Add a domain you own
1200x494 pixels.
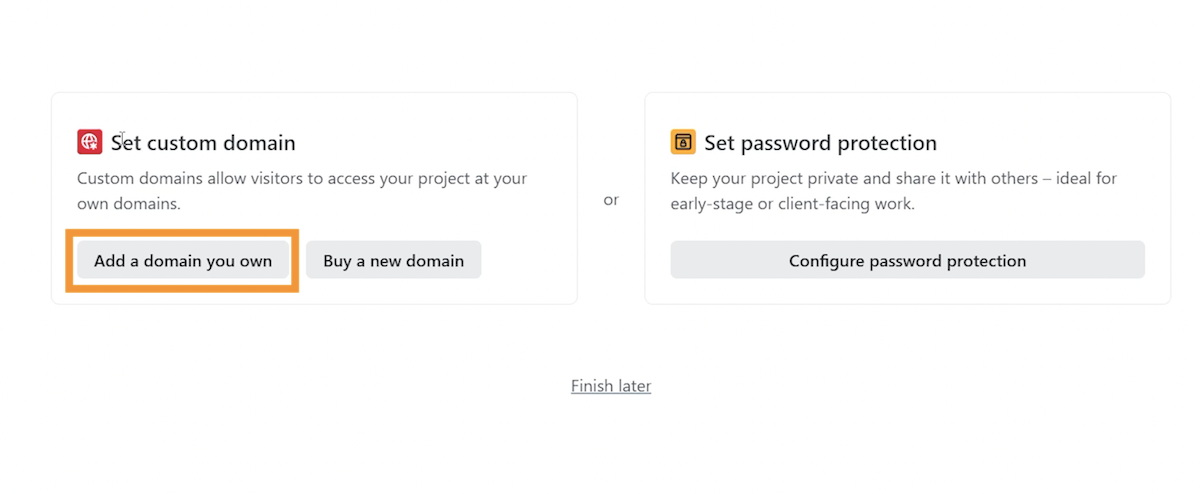pos(183,261)
